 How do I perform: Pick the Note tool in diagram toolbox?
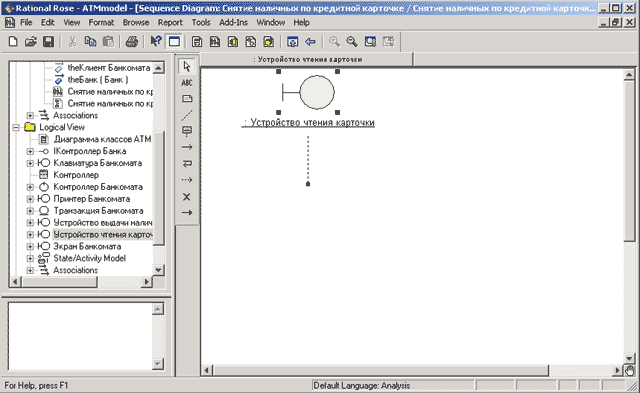[x=187, y=99]
